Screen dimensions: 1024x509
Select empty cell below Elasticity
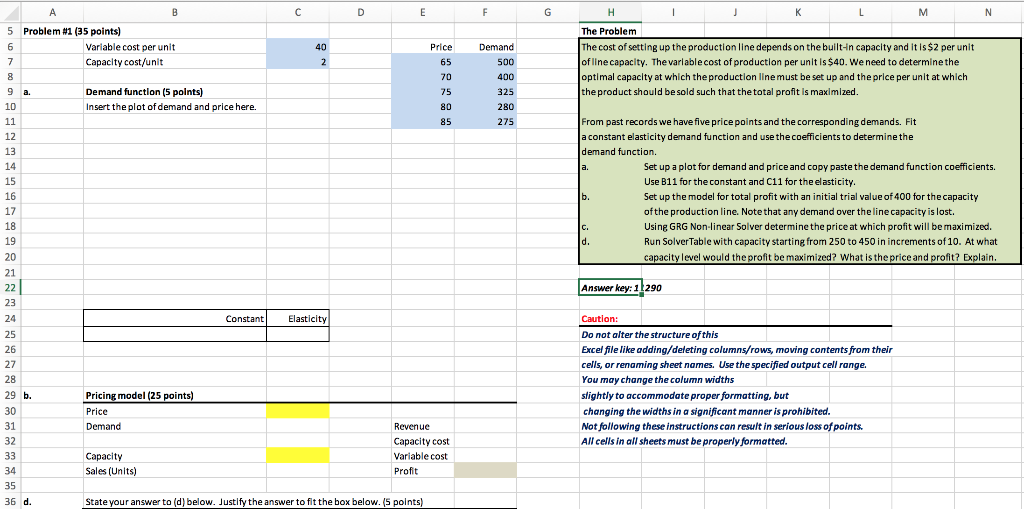pyautogui.click(x=298, y=333)
